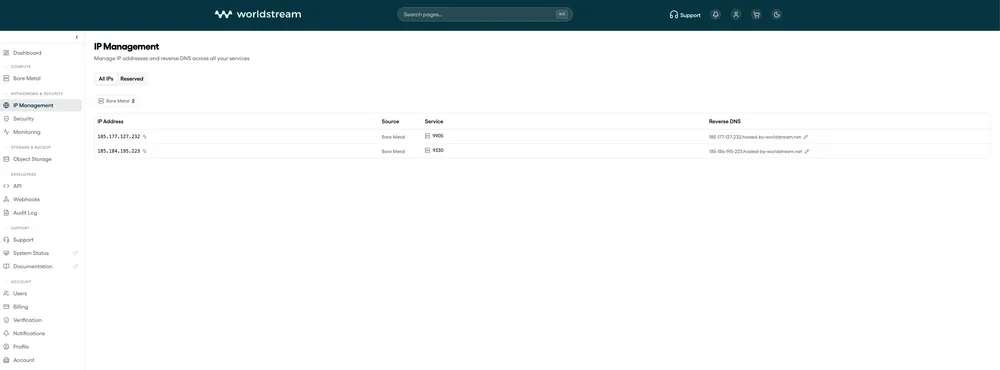Click the API code brackets icon
This screenshot has width=1000, height=370.
[x=6, y=186]
